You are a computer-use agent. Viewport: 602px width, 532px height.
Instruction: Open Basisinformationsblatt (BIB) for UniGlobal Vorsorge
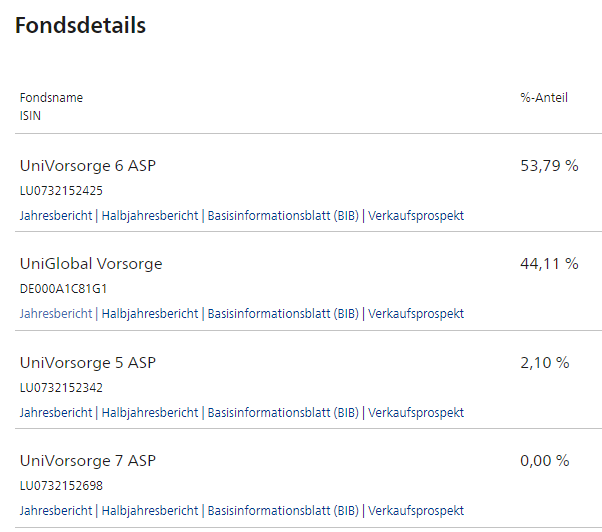click(283, 314)
